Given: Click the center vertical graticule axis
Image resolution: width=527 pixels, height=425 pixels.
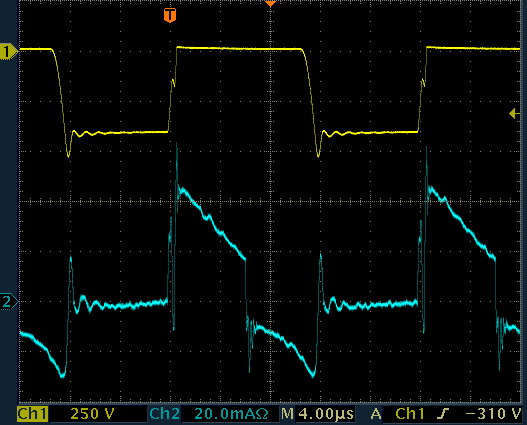Looking at the screenshot, I should [271, 202].
